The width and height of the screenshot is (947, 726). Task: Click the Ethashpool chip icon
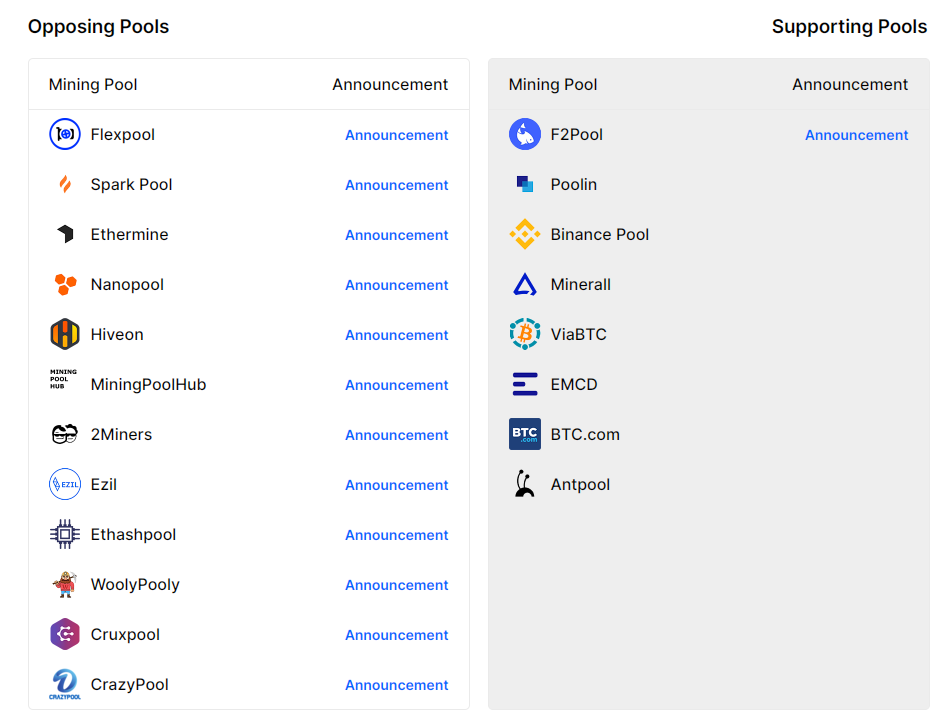pyautogui.click(x=65, y=534)
